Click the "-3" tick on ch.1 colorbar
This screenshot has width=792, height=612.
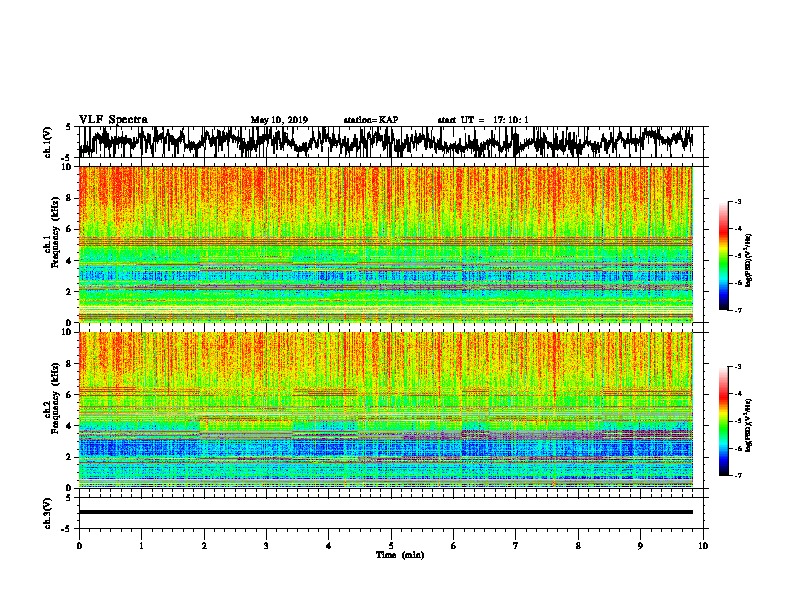pyautogui.click(x=738, y=202)
